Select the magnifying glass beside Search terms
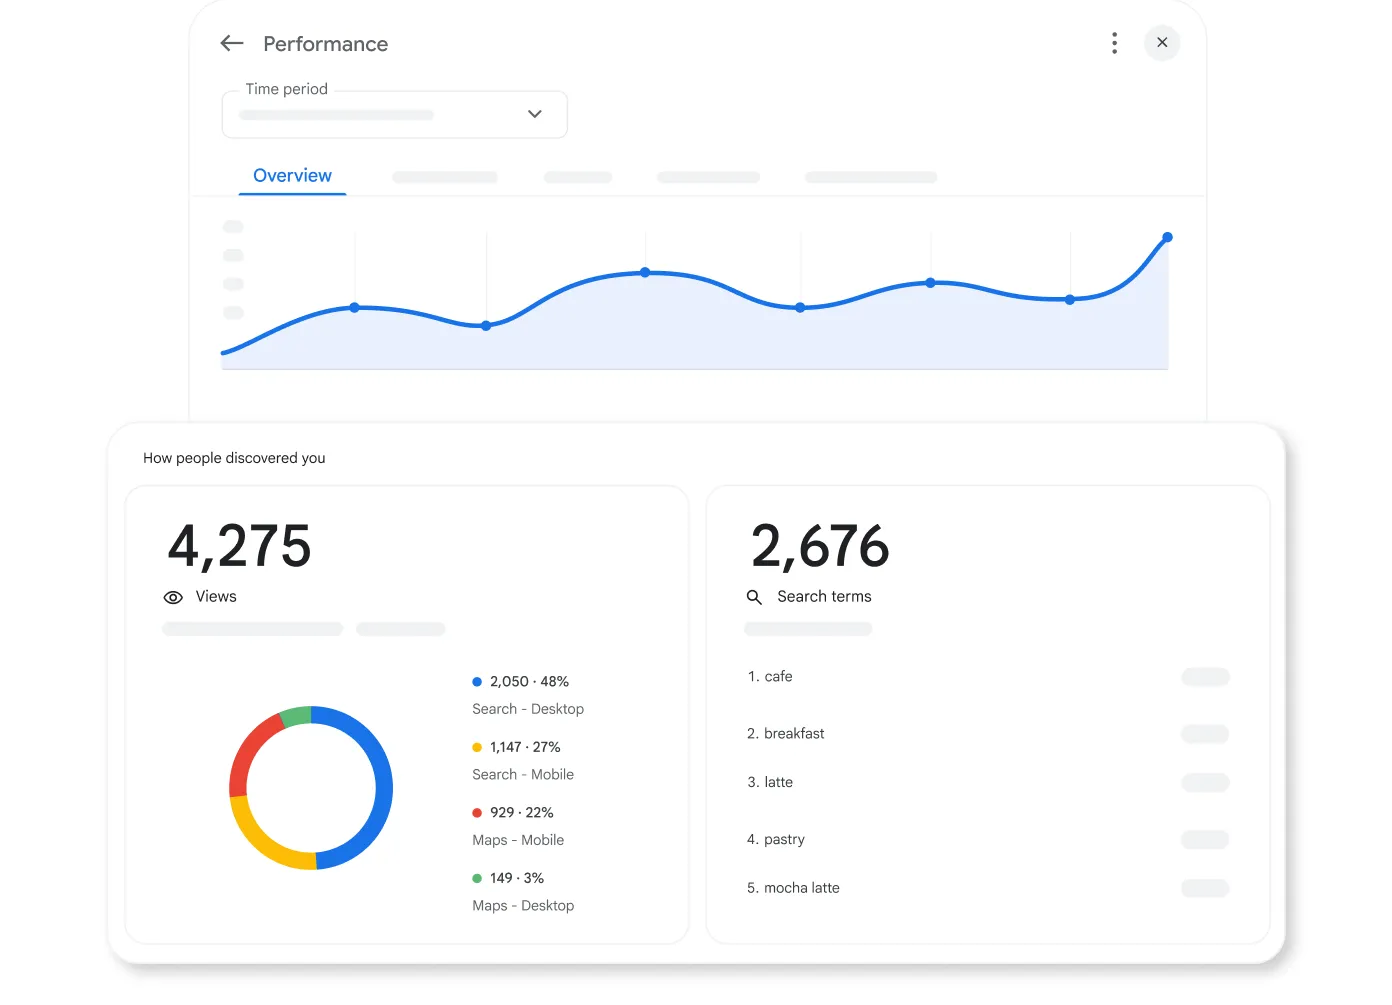1392x1005 pixels. click(754, 597)
